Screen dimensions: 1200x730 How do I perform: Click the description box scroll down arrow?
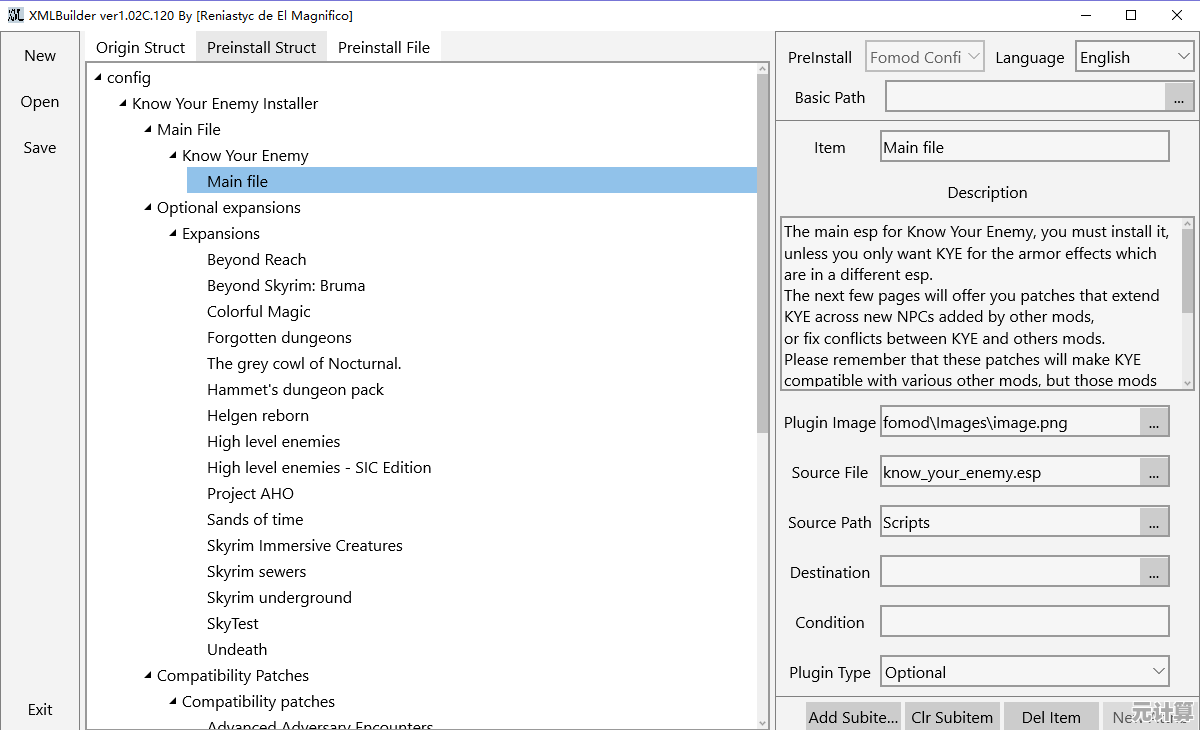[x=1187, y=382]
